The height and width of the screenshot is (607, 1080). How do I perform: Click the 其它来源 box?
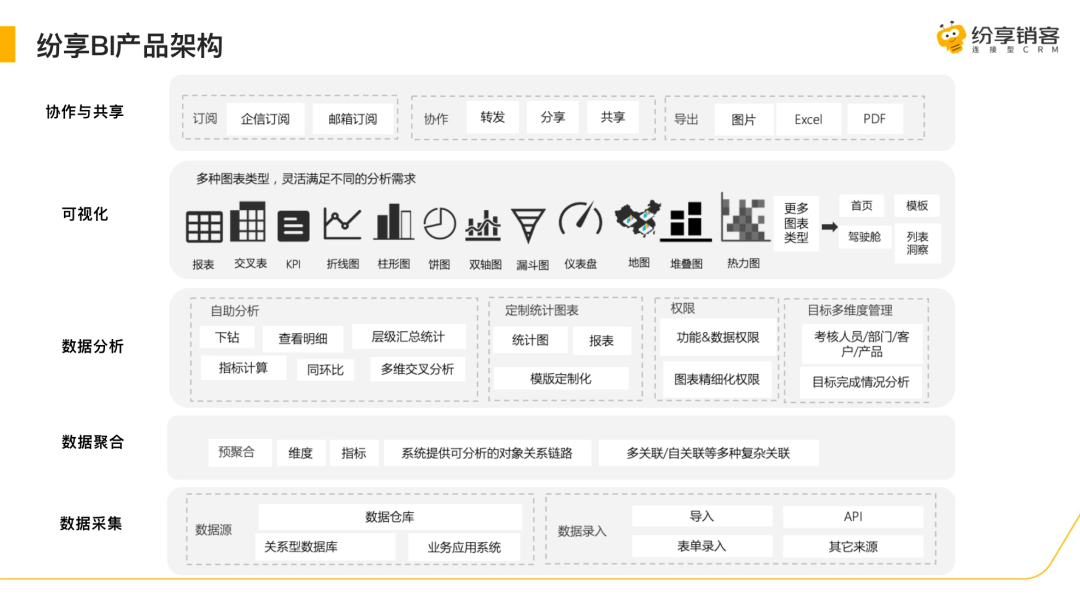click(853, 546)
